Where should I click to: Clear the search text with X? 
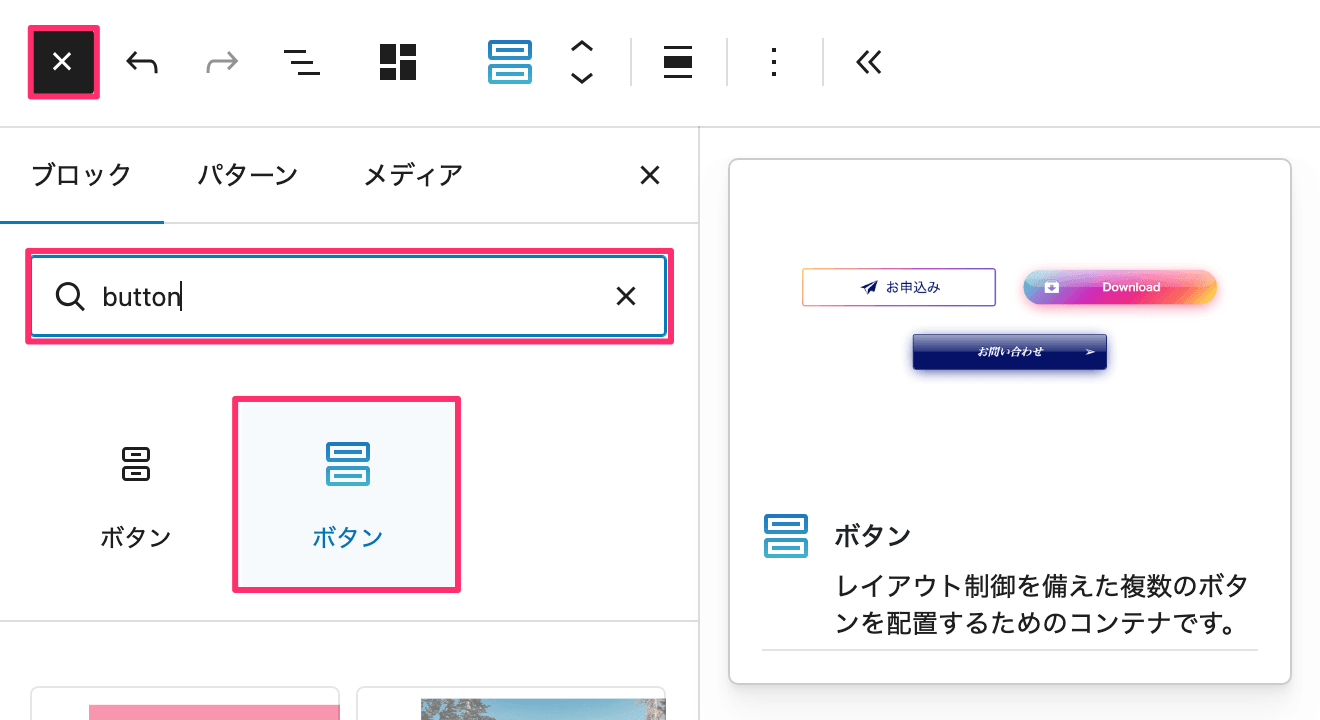pyautogui.click(x=626, y=297)
